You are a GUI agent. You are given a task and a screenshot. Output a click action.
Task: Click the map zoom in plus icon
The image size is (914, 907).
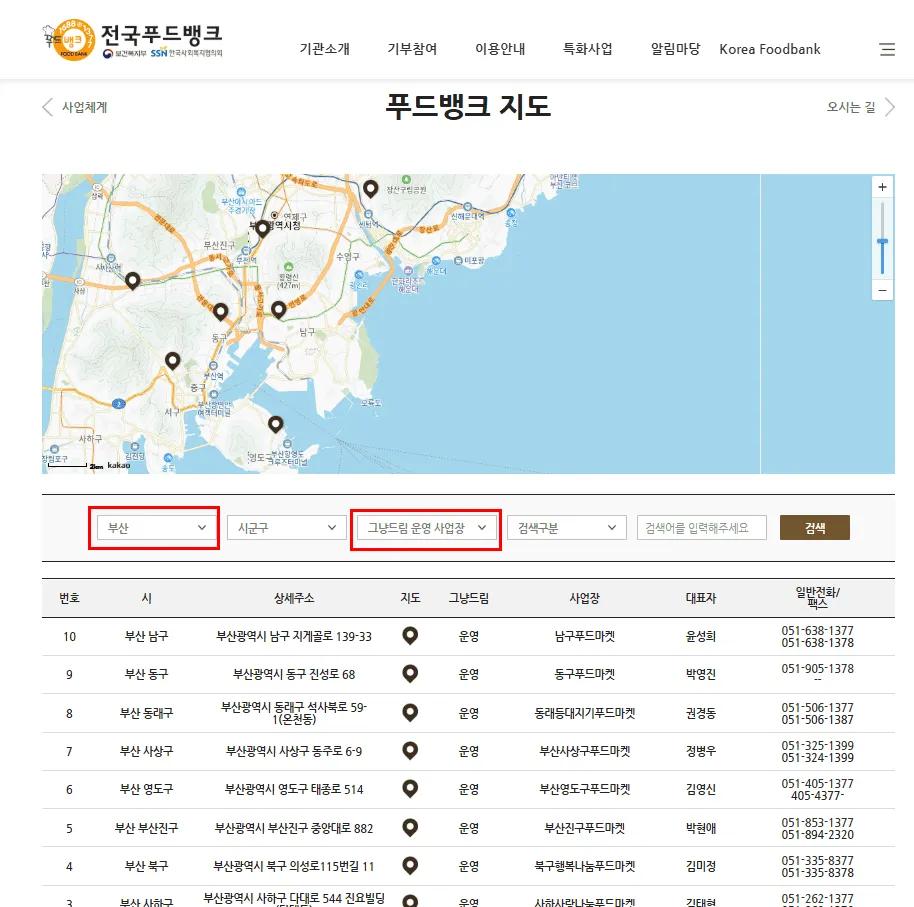point(881,186)
